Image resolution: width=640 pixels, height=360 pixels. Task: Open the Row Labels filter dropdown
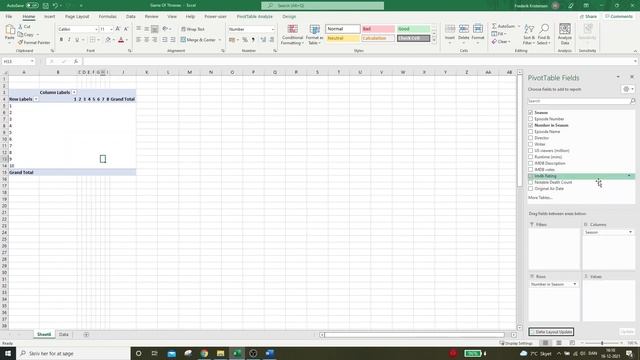36,99
